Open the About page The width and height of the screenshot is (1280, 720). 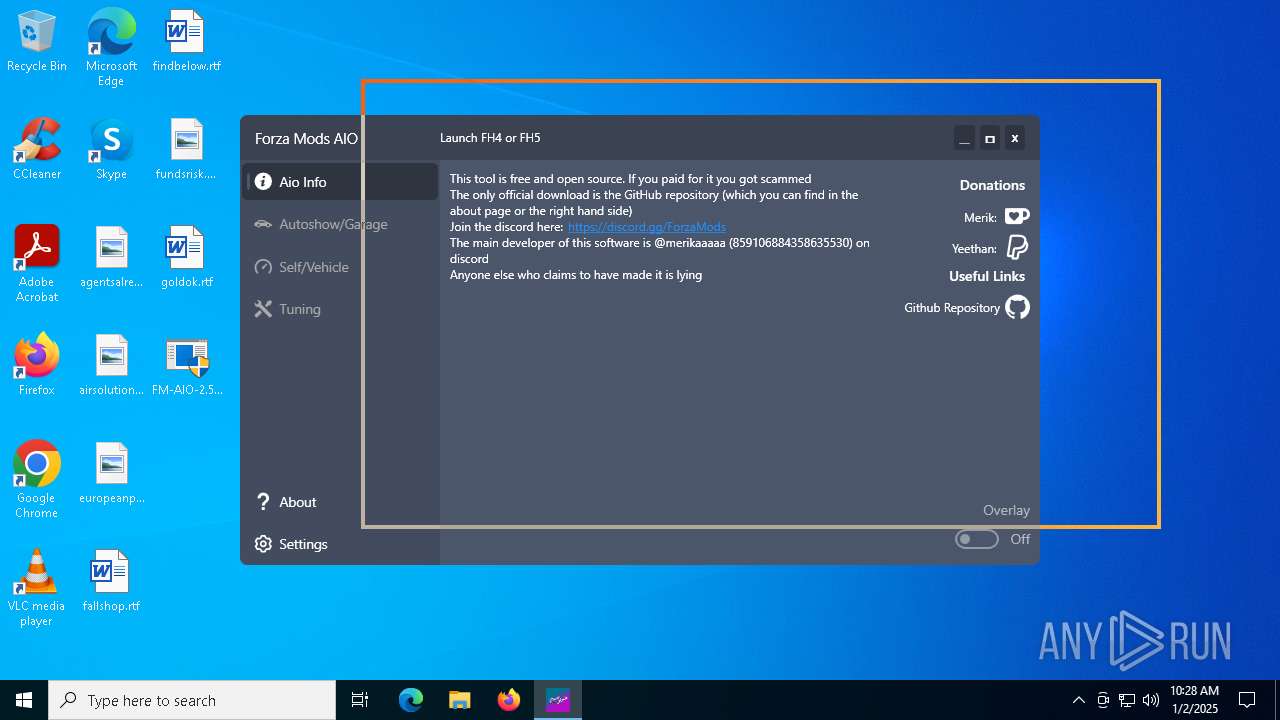340,502
